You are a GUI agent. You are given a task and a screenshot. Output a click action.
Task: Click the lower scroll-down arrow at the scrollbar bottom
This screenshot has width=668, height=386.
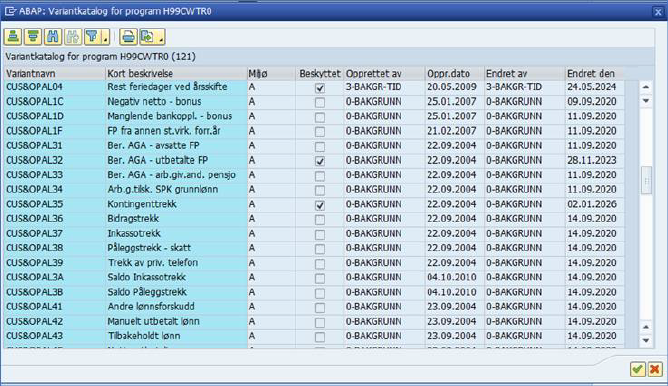(646, 340)
